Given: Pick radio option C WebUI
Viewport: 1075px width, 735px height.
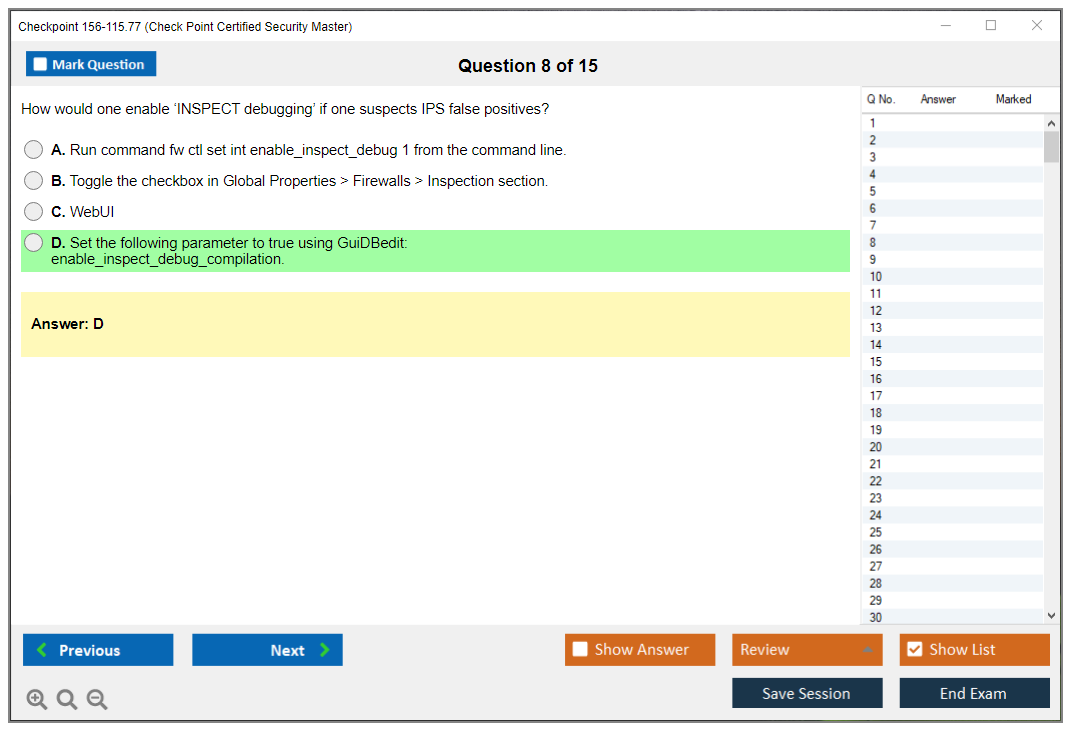Looking at the screenshot, I should click(x=34, y=212).
